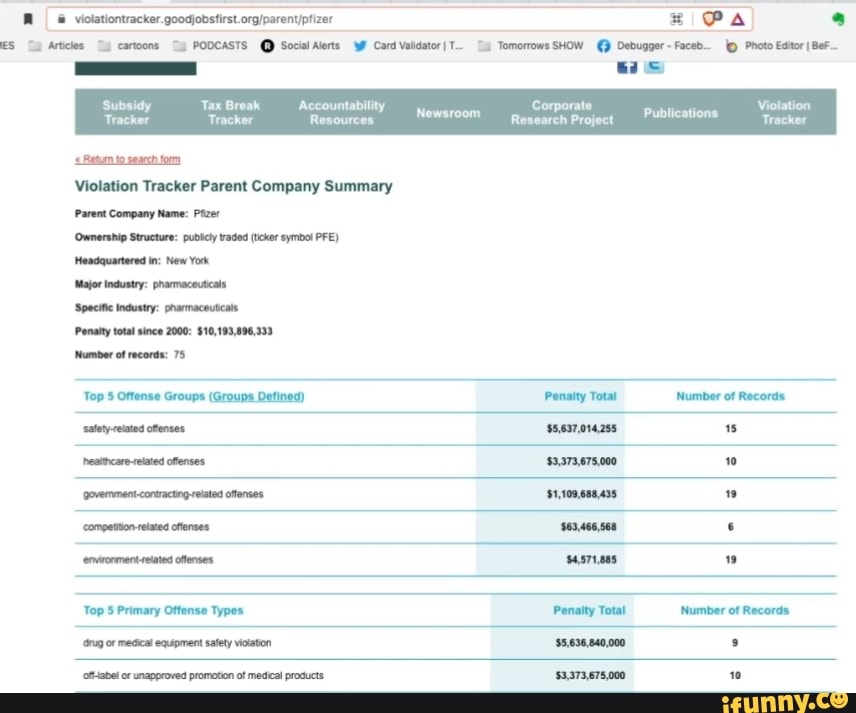Image resolution: width=856 pixels, height=713 pixels.
Task: Open the Newsroom navigation item
Action: [448, 113]
